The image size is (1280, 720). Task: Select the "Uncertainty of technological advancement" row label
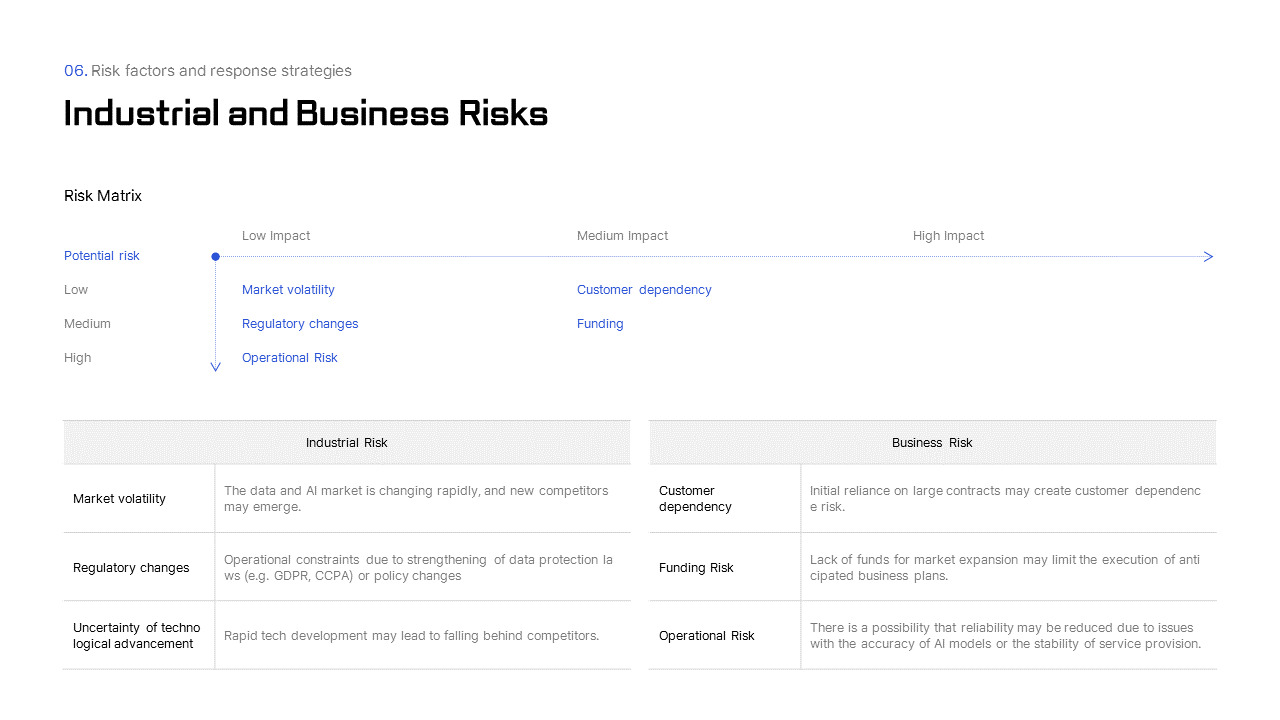point(137,636)
